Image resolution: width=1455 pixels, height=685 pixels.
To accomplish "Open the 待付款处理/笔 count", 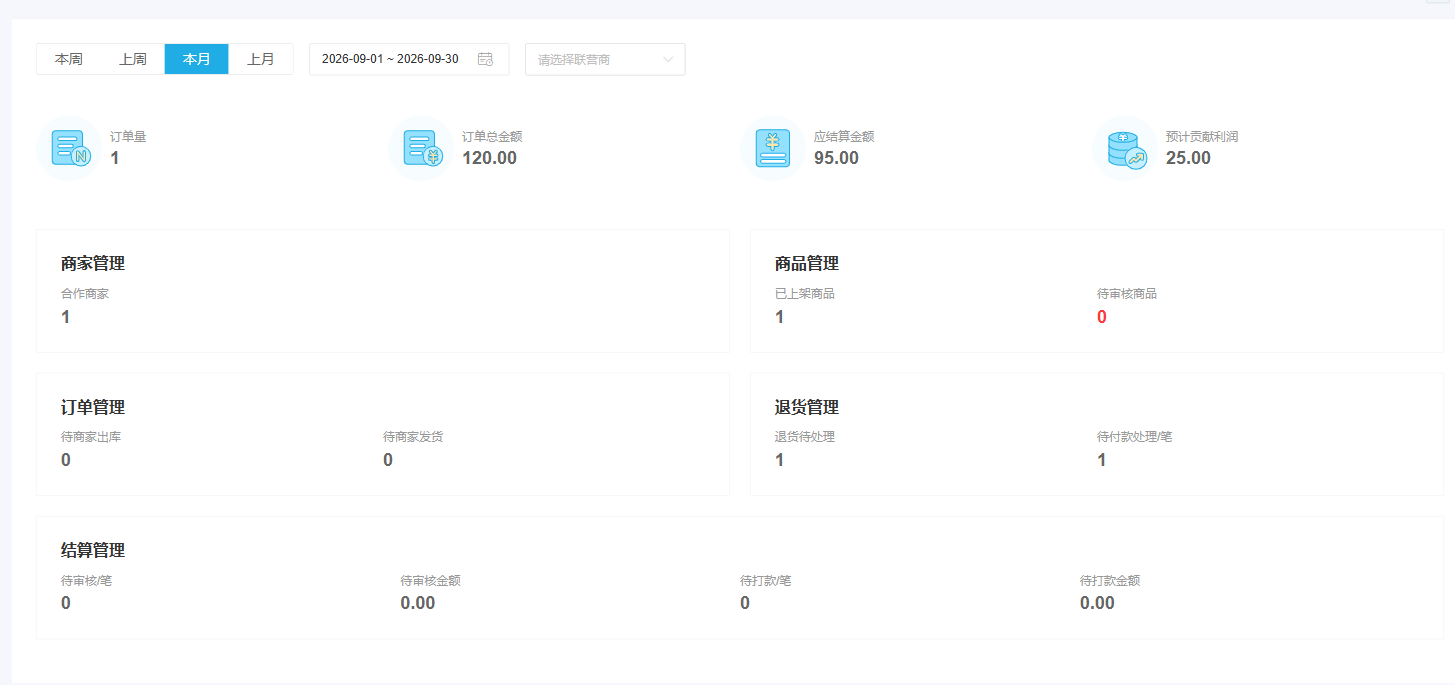I will click(x=1102, y=460).
